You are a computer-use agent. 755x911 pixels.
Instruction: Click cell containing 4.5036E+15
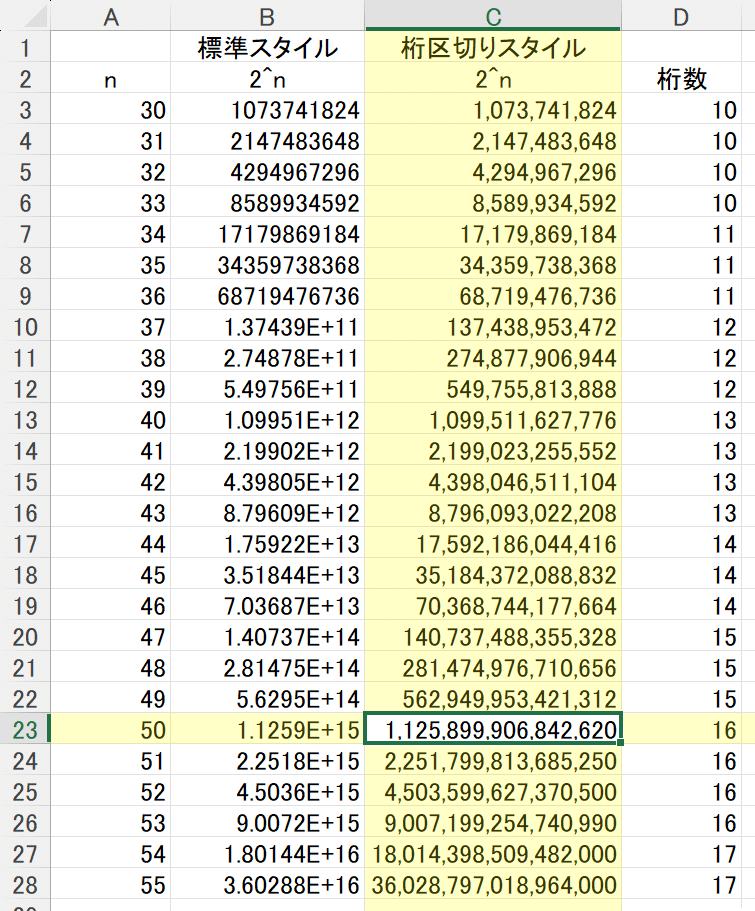(267, 792)
